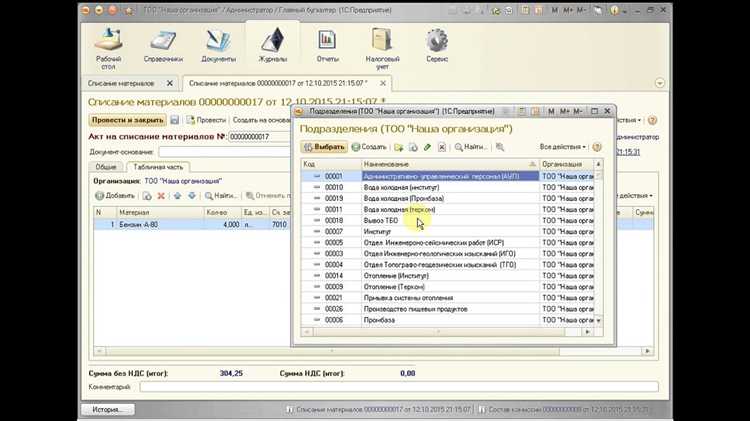Viewport: 750px width, 421px height.
Task: Click right arrow of Подразделения horizontal scrollbar
Action: [x=588, y=332]
